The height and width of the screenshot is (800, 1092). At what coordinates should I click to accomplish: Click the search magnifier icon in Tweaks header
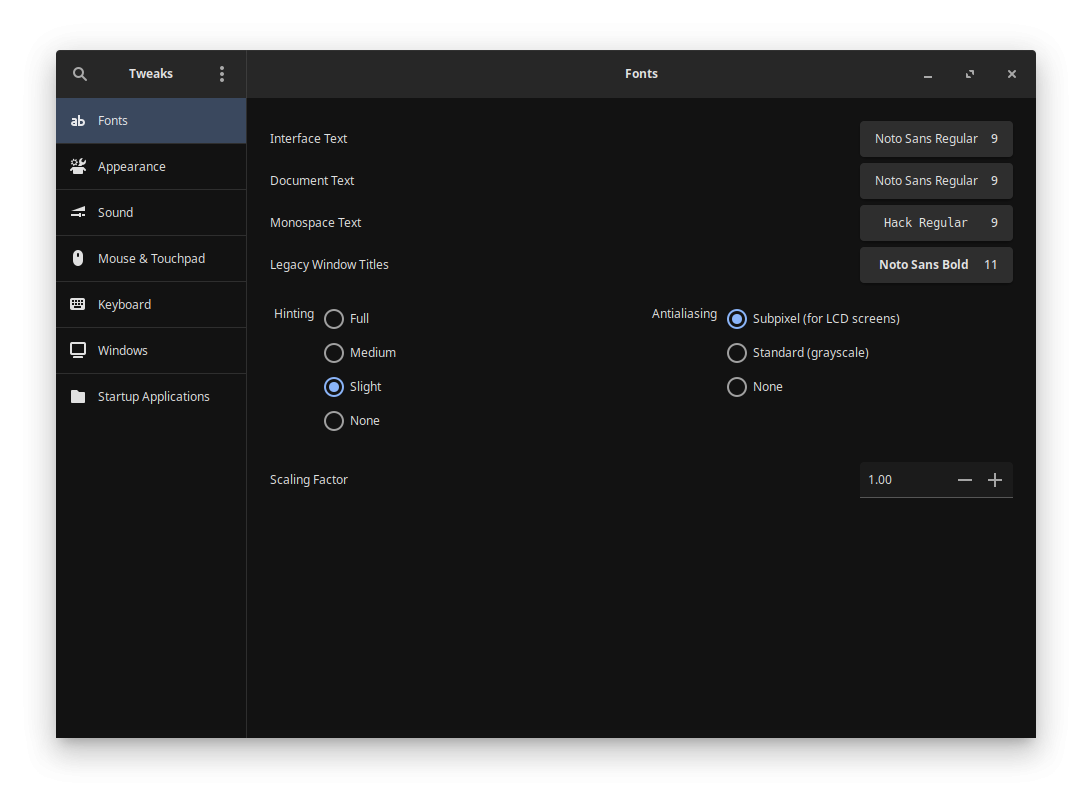tap(80, 74)
